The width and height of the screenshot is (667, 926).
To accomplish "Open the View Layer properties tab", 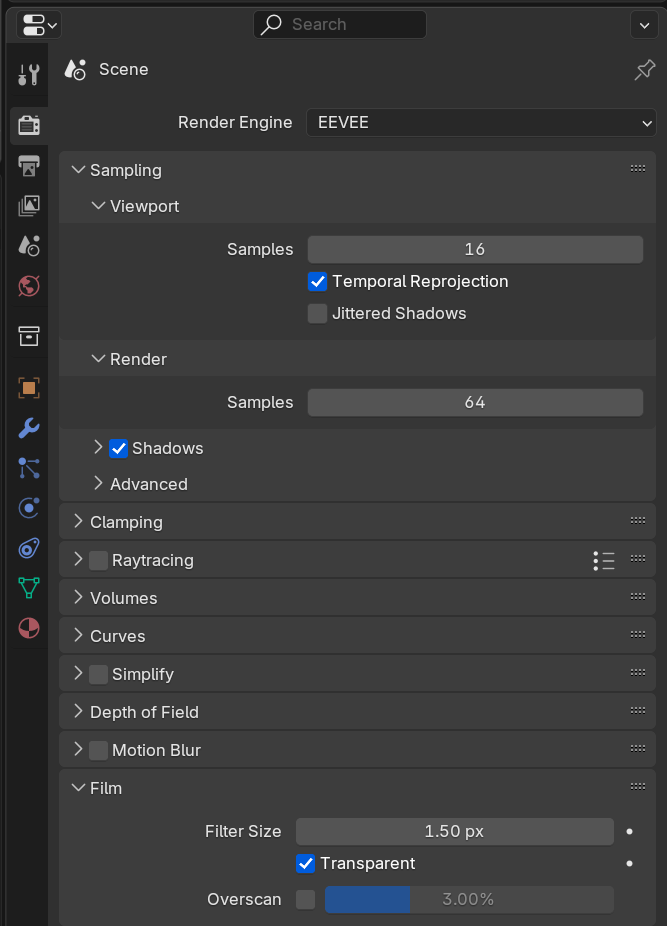I will click(28, 206).
